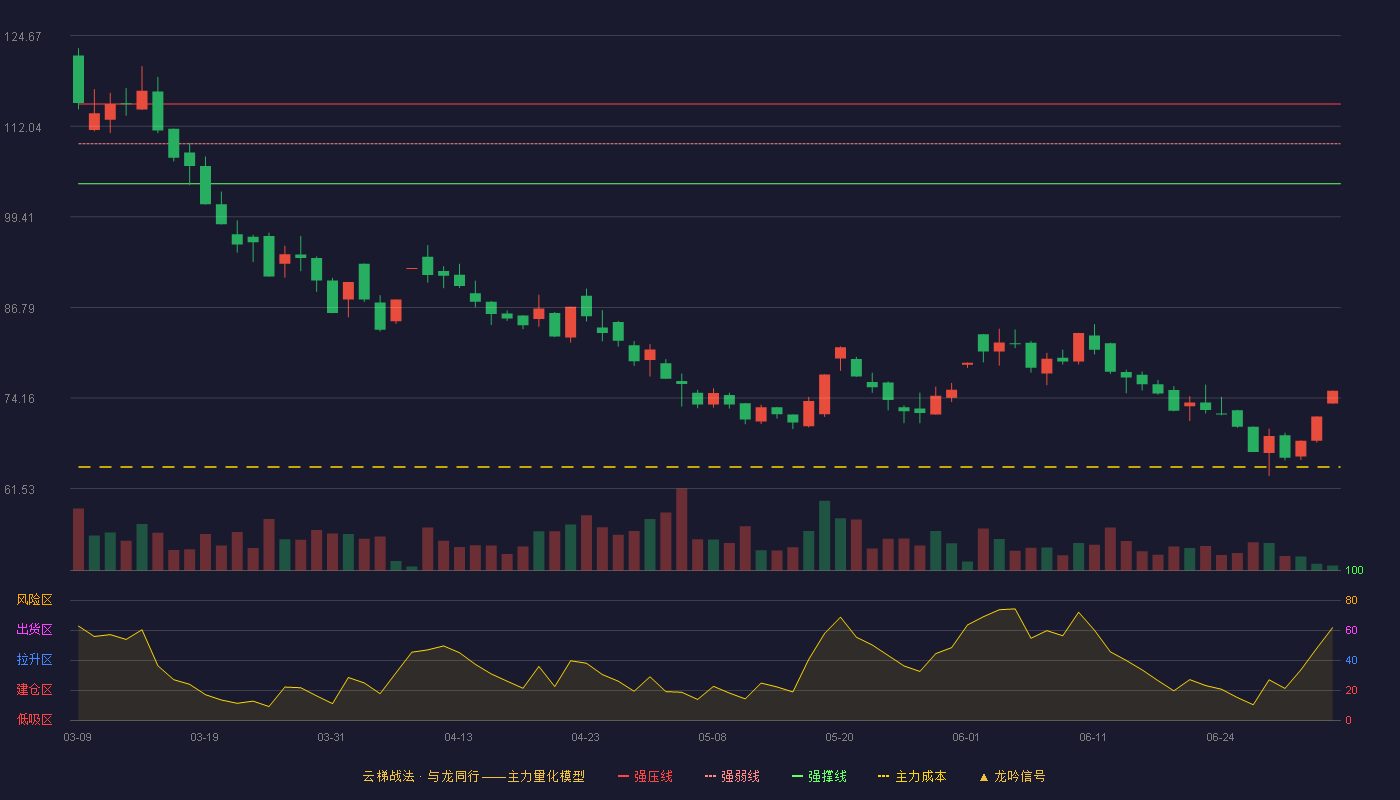Click the 出货区 zone label
This screenshot has height=800, width=1400.
click(34, 630)
